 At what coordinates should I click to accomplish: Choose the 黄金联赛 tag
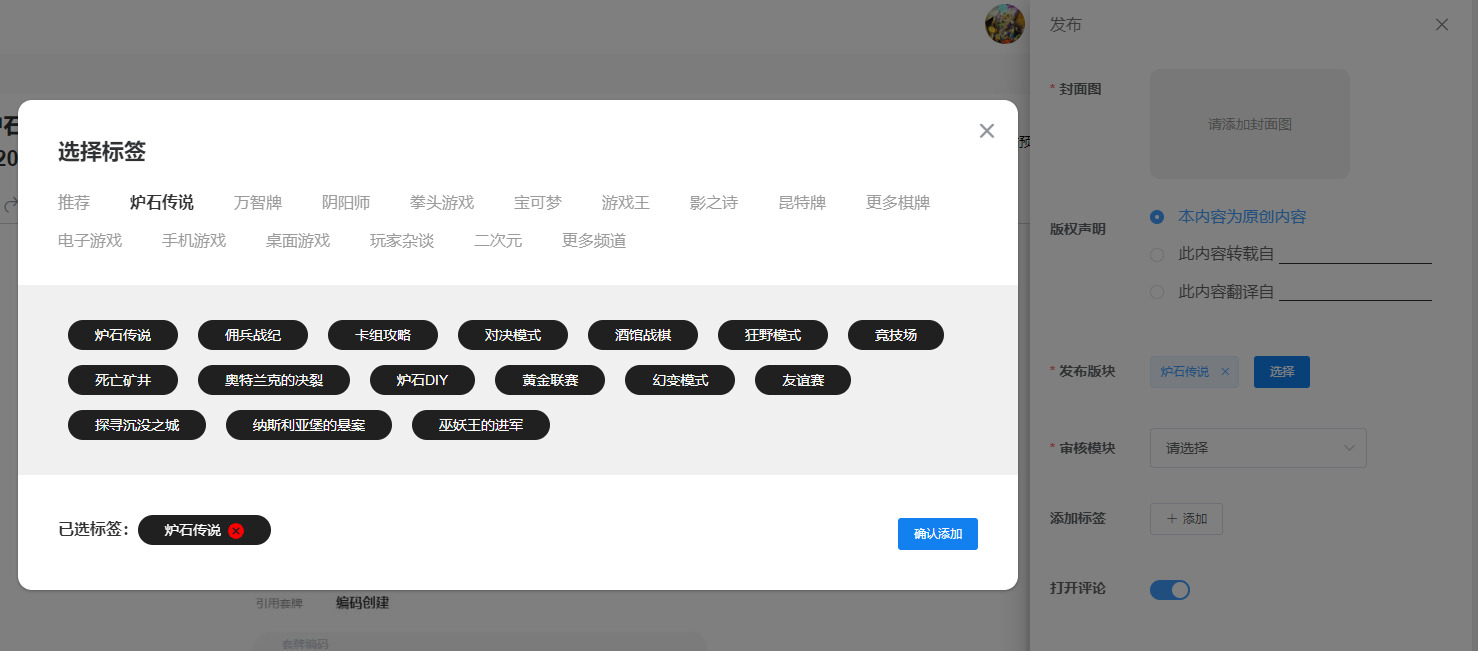pos(550,380)
